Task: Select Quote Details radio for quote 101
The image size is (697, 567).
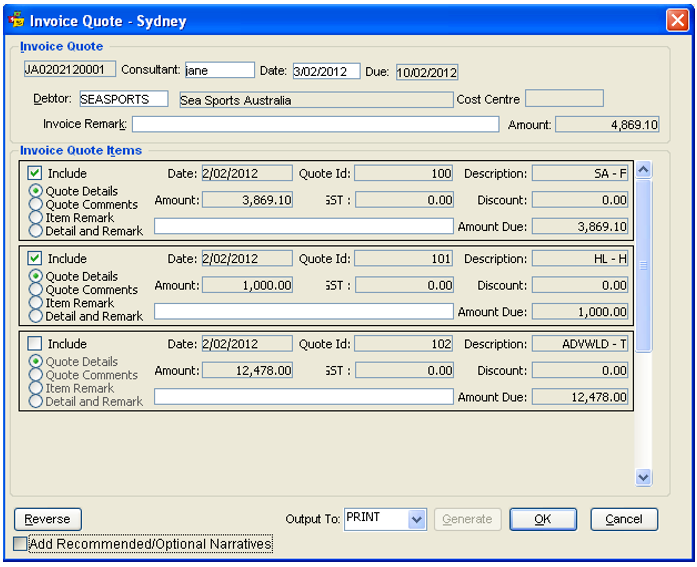Action: [x=36, y=276]
